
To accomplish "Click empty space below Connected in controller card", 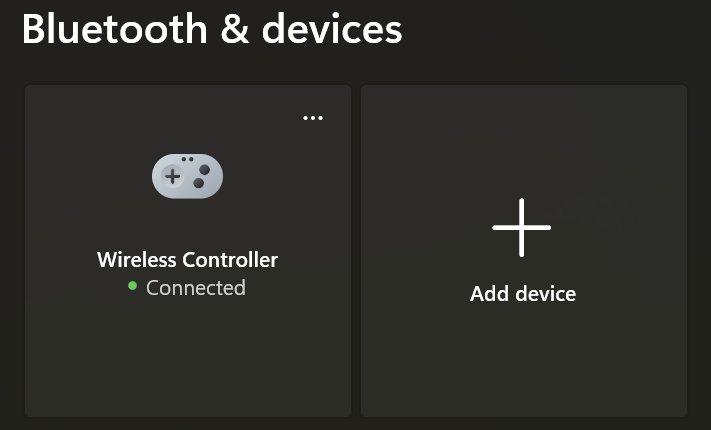I will pyautogui.click(x=188, y=358).
